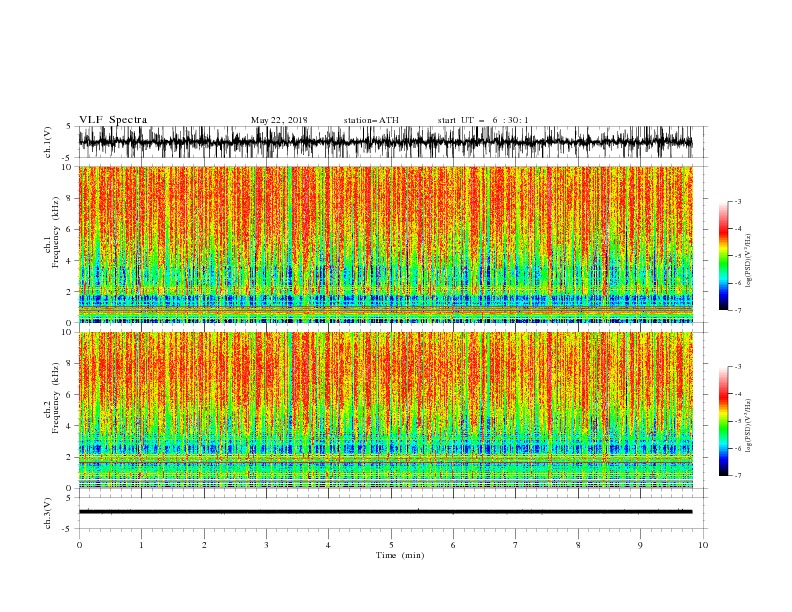Screen dimensions: 792x612
Task: Click the time axis tick label '3'
Action: 266,545
